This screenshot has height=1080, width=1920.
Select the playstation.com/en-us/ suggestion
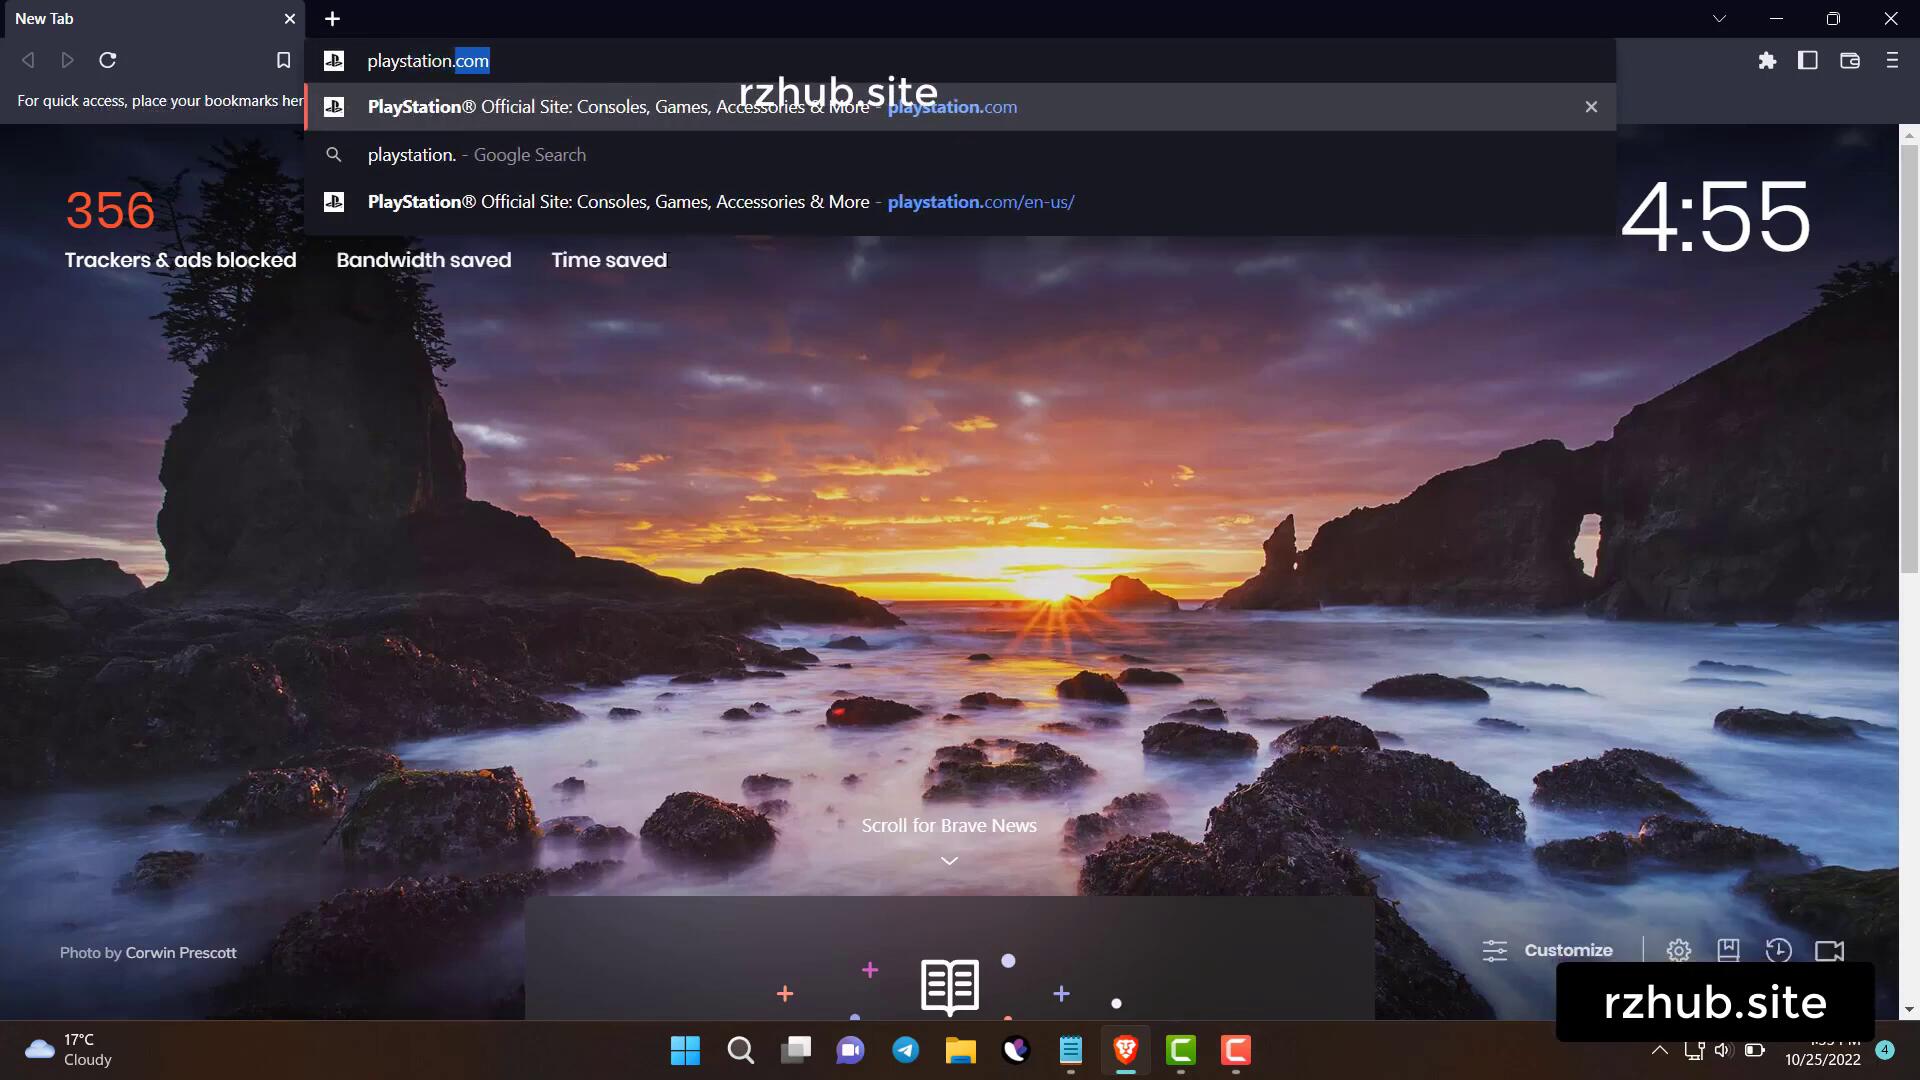720,202
